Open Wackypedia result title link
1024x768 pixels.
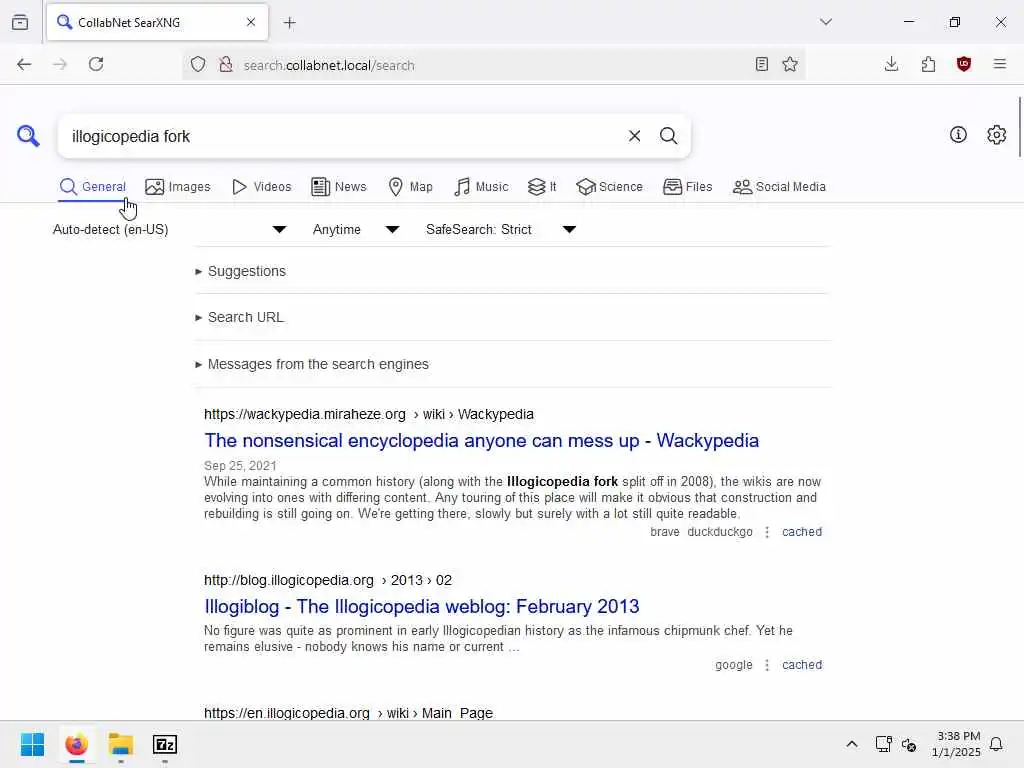pos(481,441)
